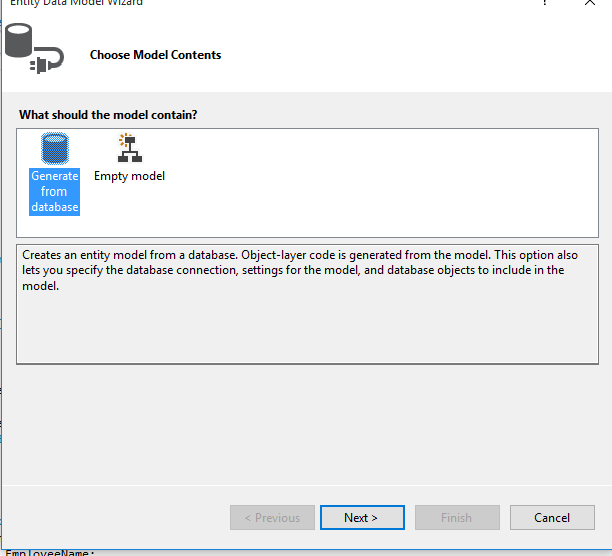This screenshot has height=556, width=612.
Task: Click the greyed-out Finish button
Action: [x=456, y=518]
